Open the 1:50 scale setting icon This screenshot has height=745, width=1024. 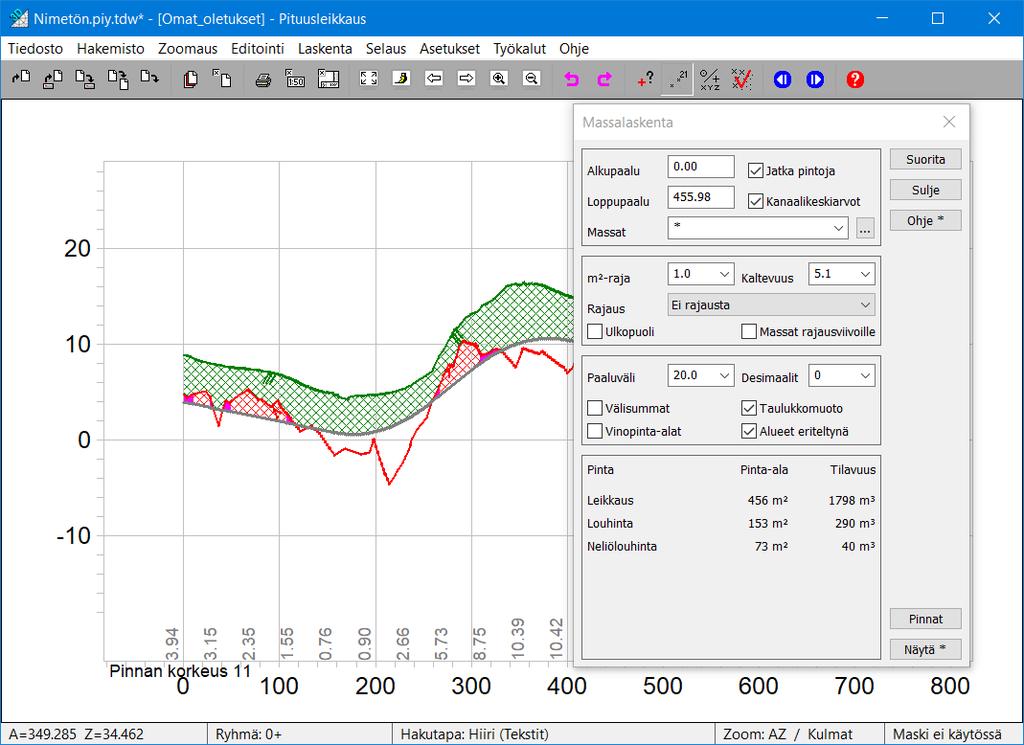tap(295, 79)
